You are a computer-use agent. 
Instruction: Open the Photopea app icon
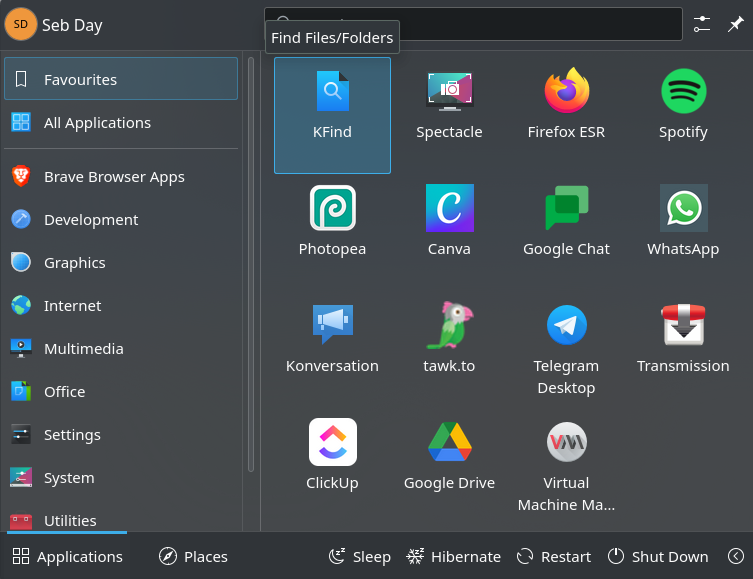pos(332,223)
